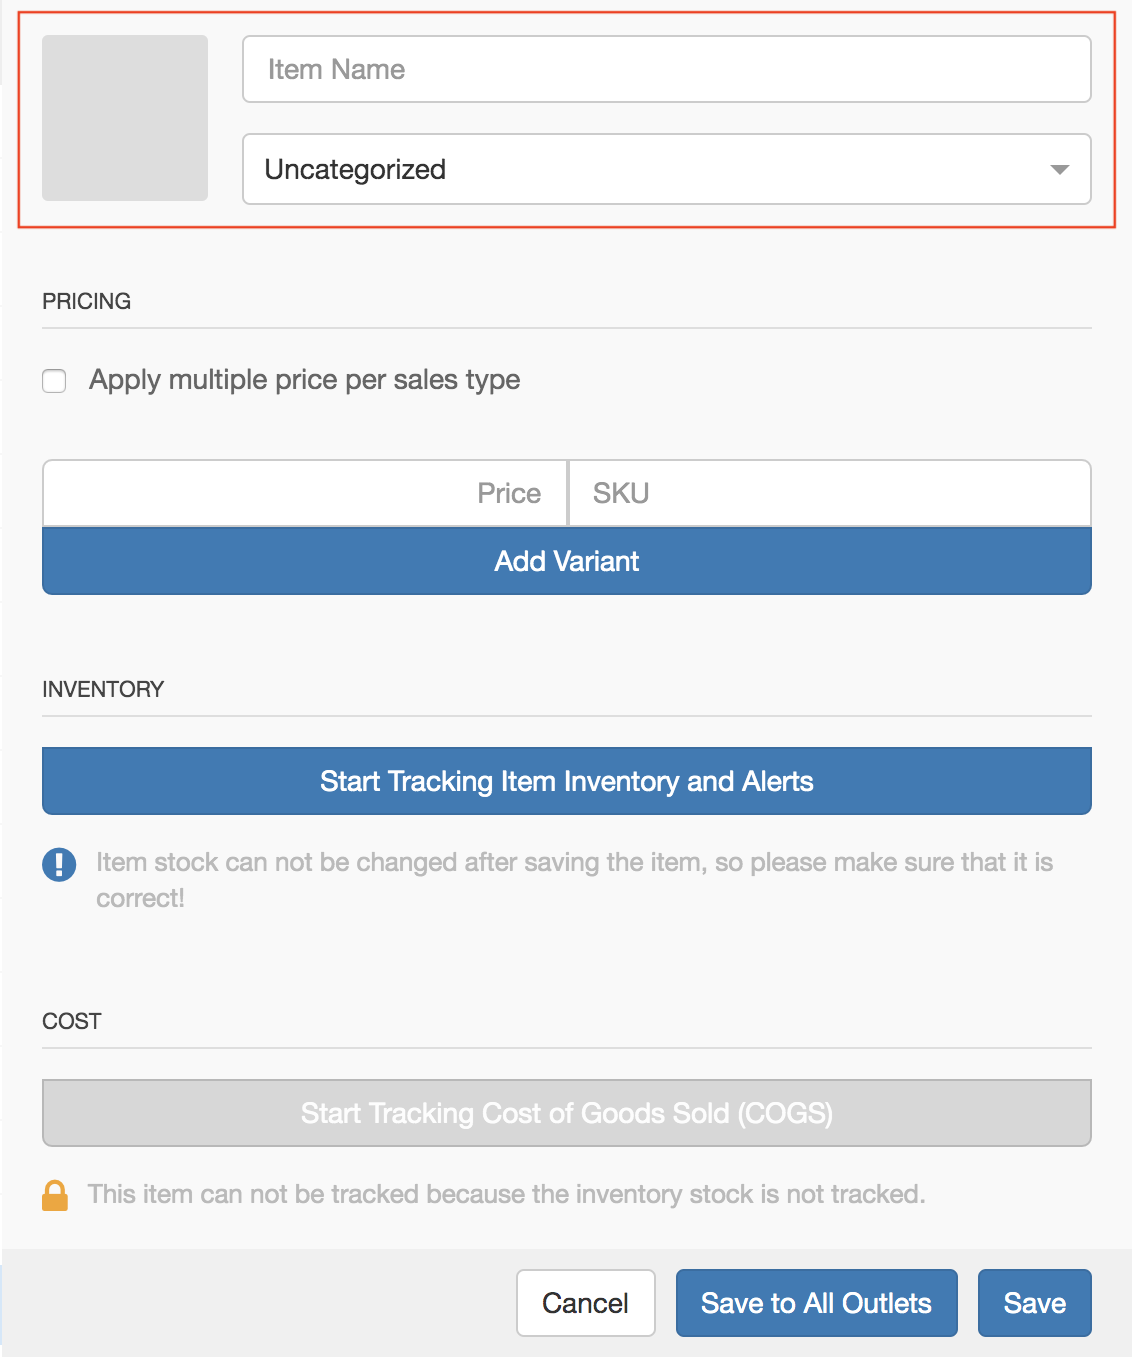The height and width of the screenshot is (1357, 1139).
Task: Tick the multiple price per sales type checkbox
Action: pyautogui.click(x=55, y=381)
